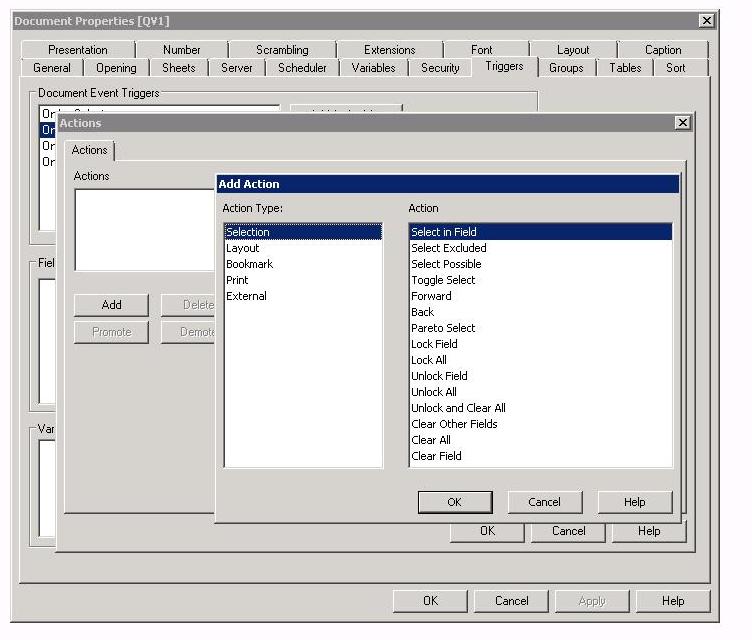The width and height of the screenshot is (752, 640).
Task: Open the Scrambling tab
Action: click(x=282, y=50)
